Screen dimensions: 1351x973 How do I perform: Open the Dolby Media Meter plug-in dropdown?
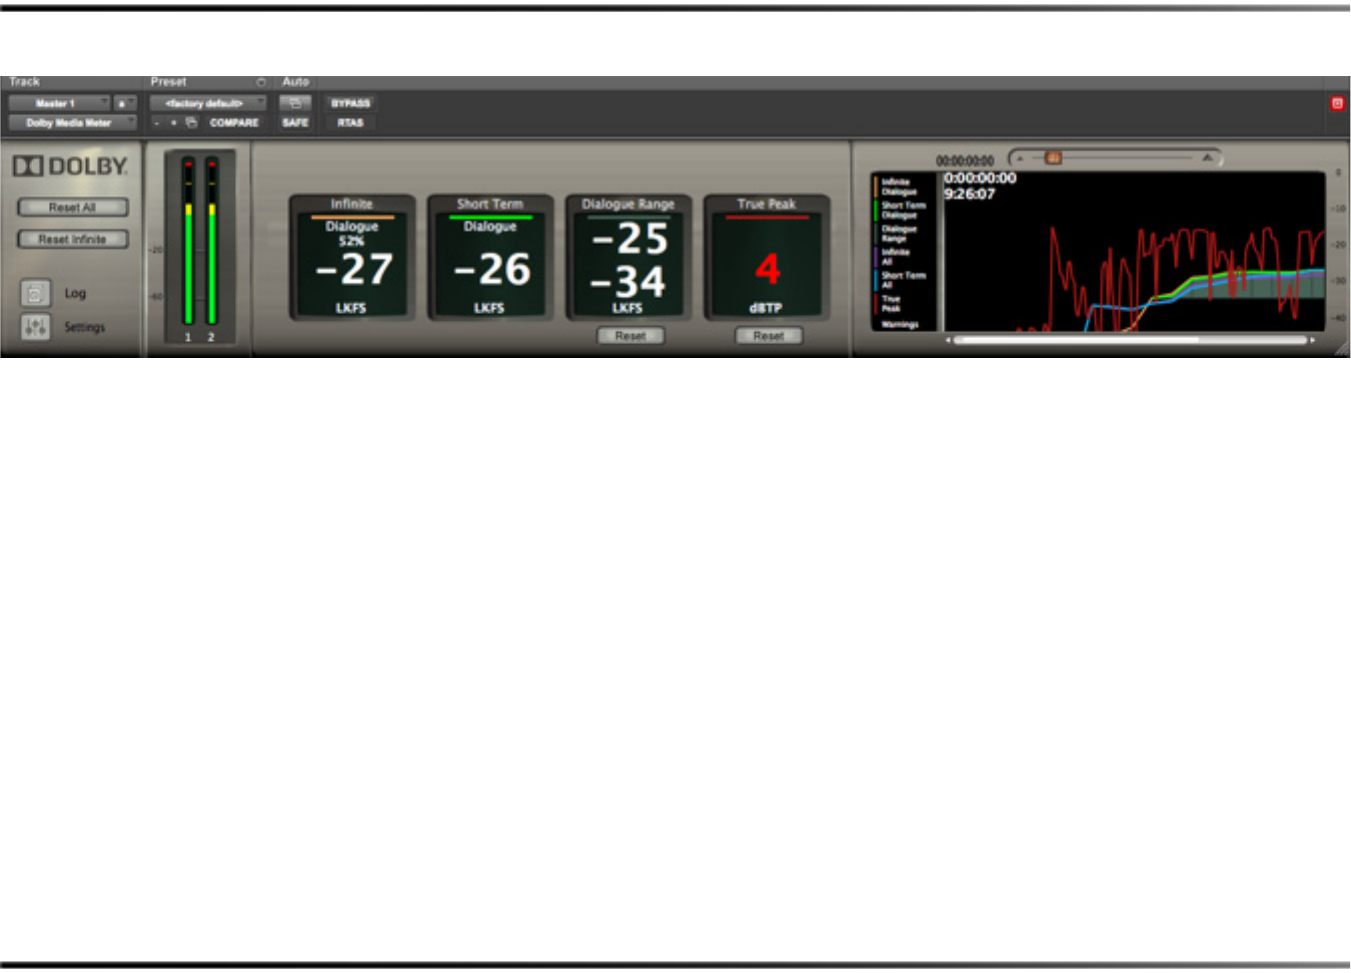(x=72, y=123)
